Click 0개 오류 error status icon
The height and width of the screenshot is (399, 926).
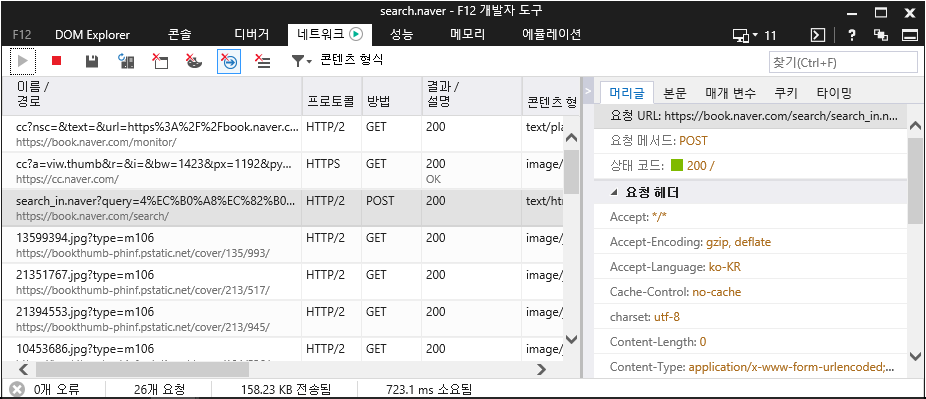coord(18,390)
